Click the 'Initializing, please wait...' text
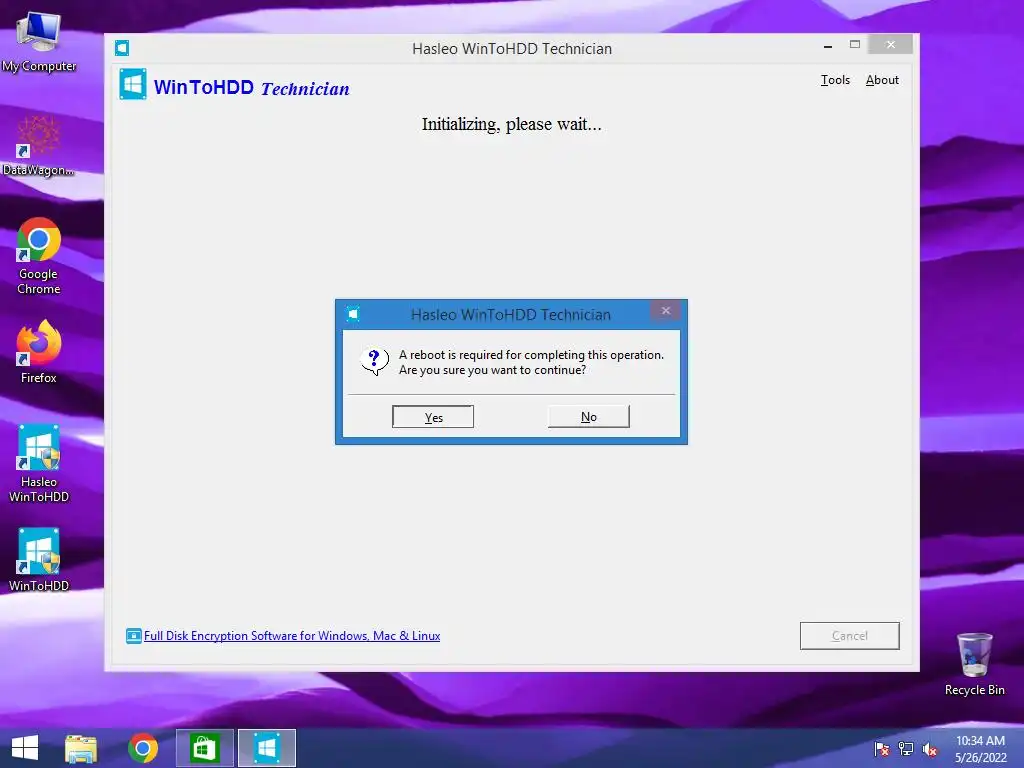Image resolution: width=1024 pixels, height=768 pixels. point(511,124)
